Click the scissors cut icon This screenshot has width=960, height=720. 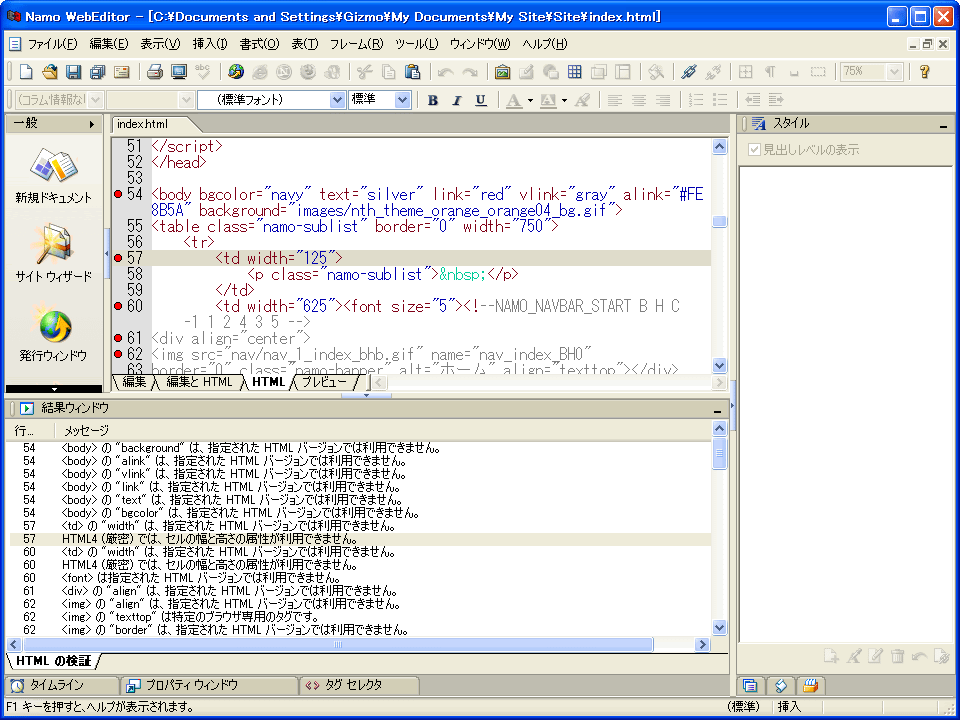[364, 72]
